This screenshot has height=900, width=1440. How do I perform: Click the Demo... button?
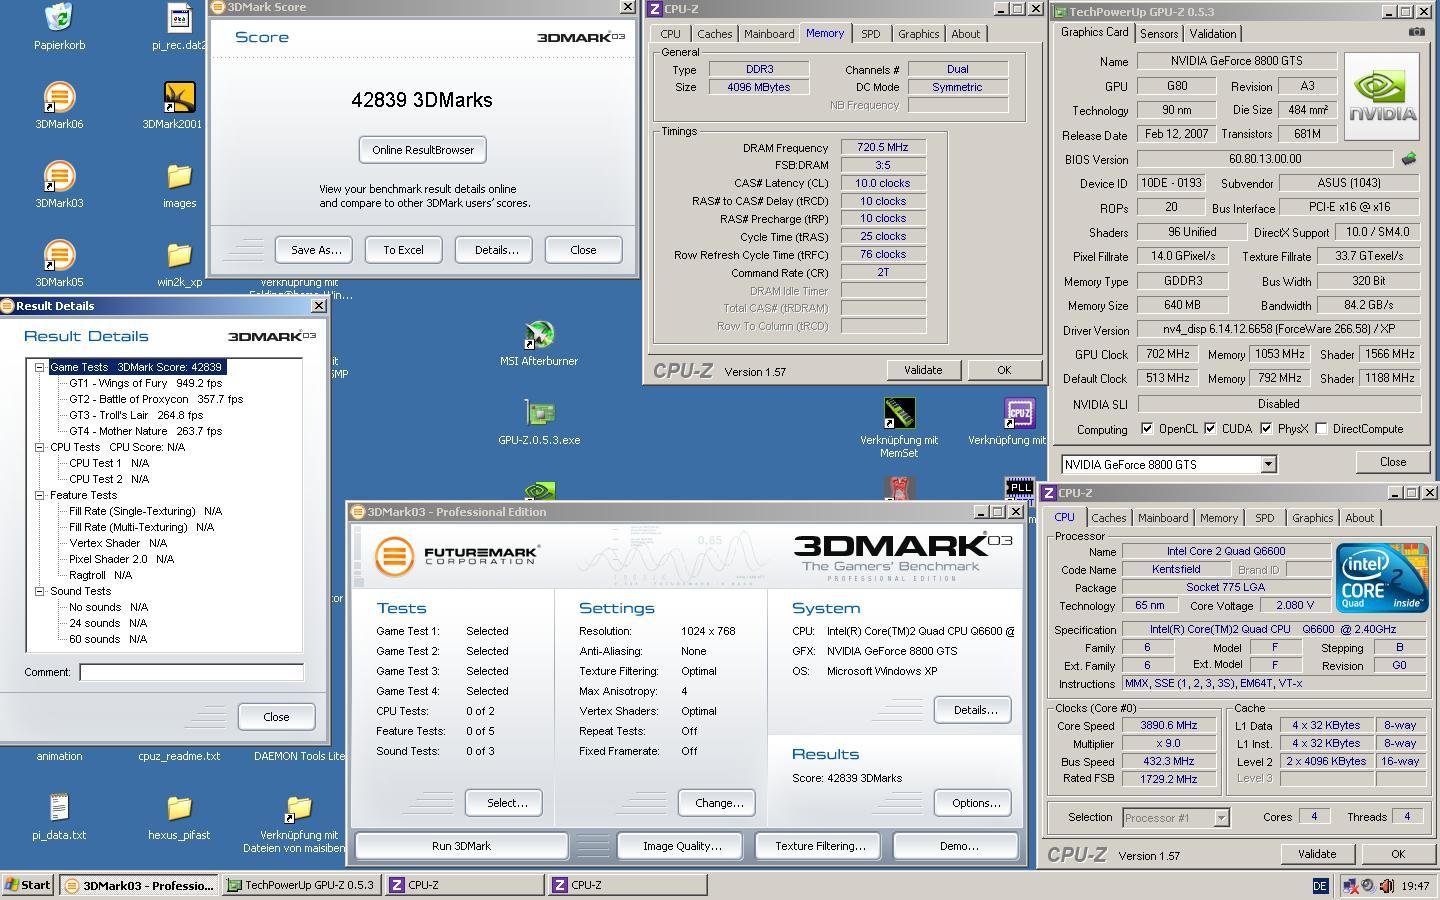coord(958,846)
